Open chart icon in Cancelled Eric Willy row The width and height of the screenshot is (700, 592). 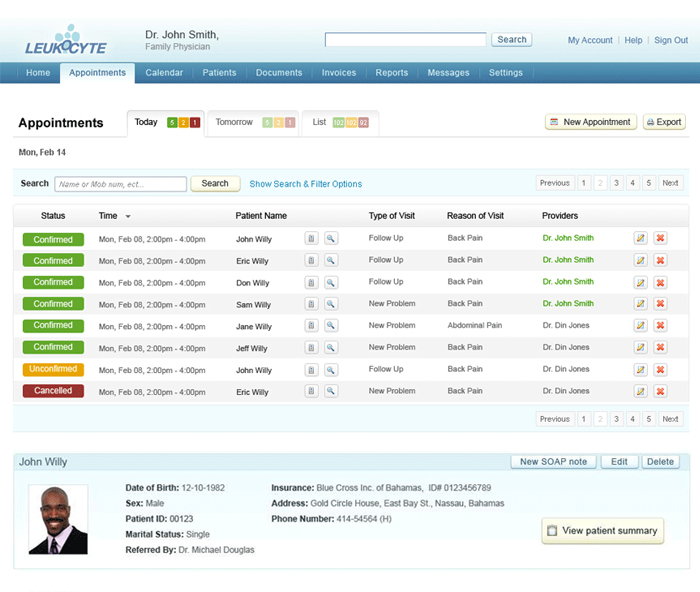coord(311,391)
